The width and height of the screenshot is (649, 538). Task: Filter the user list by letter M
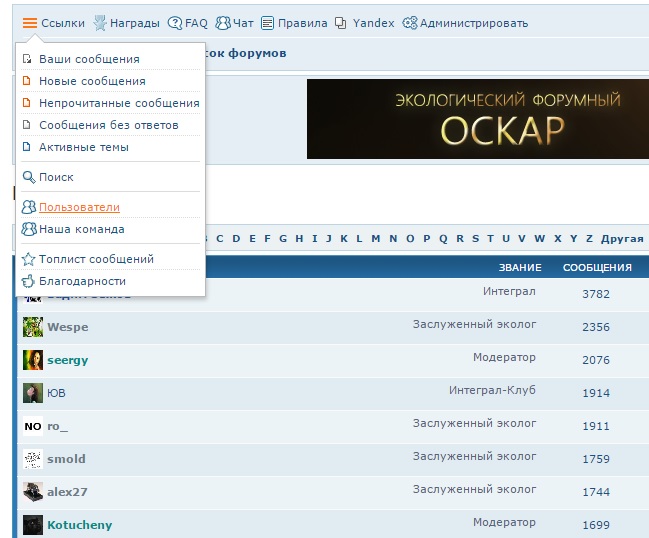376,239
